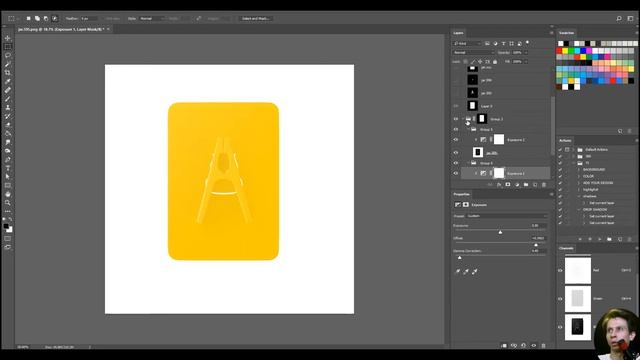Click Begin recording icon in Actions panel
Screen dimensions: 640x360
pos(590,239)
